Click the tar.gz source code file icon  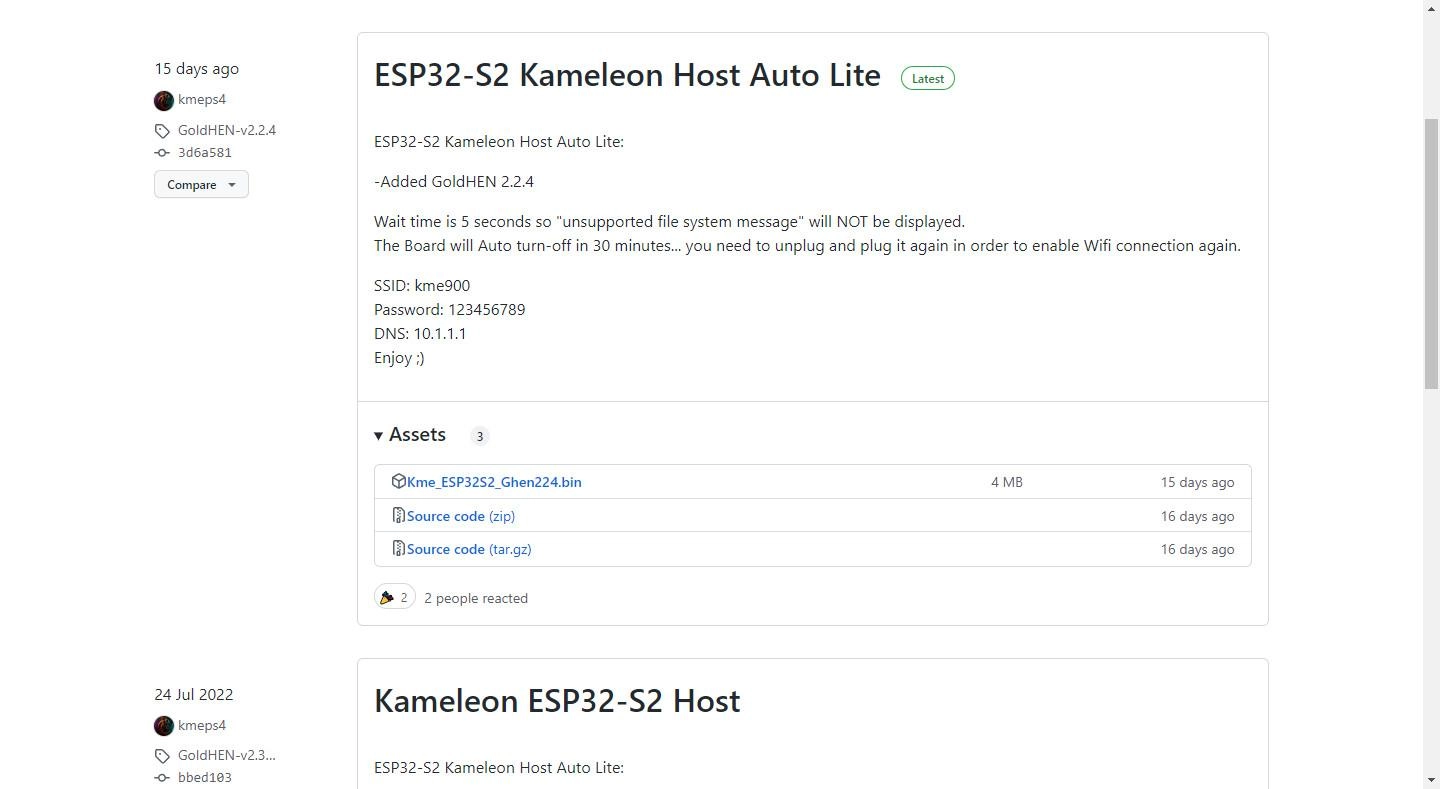(398, 549)
